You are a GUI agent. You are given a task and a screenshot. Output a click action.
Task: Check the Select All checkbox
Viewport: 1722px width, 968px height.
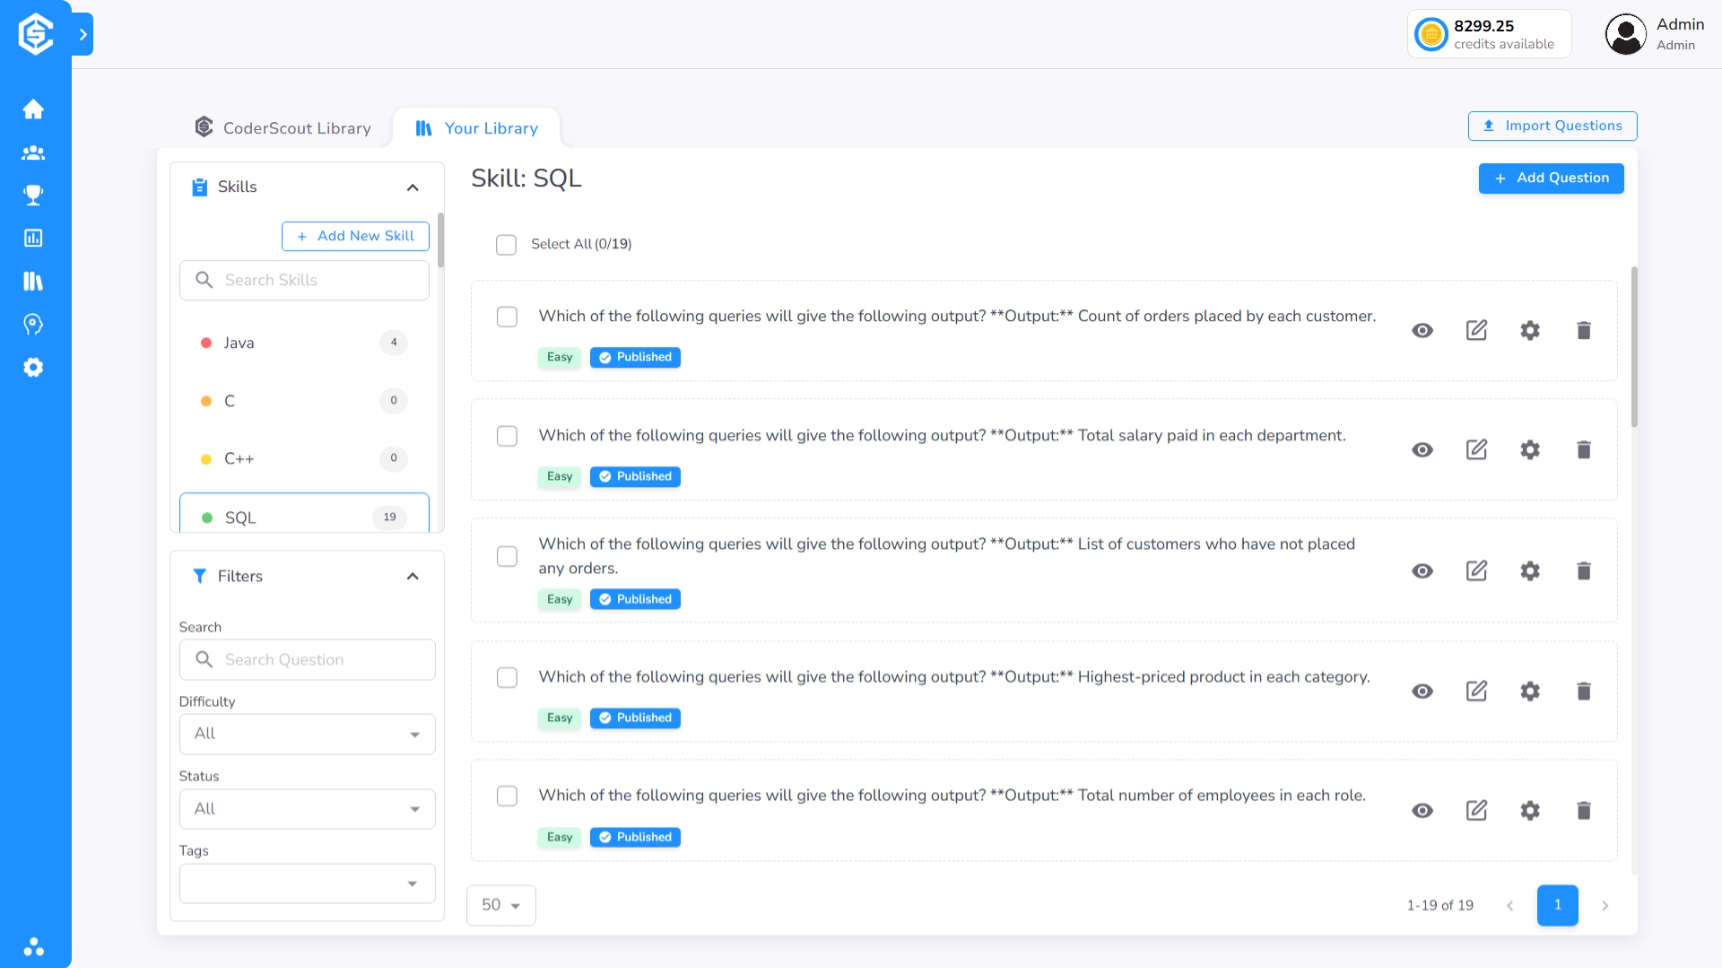[x=506, y=245]
